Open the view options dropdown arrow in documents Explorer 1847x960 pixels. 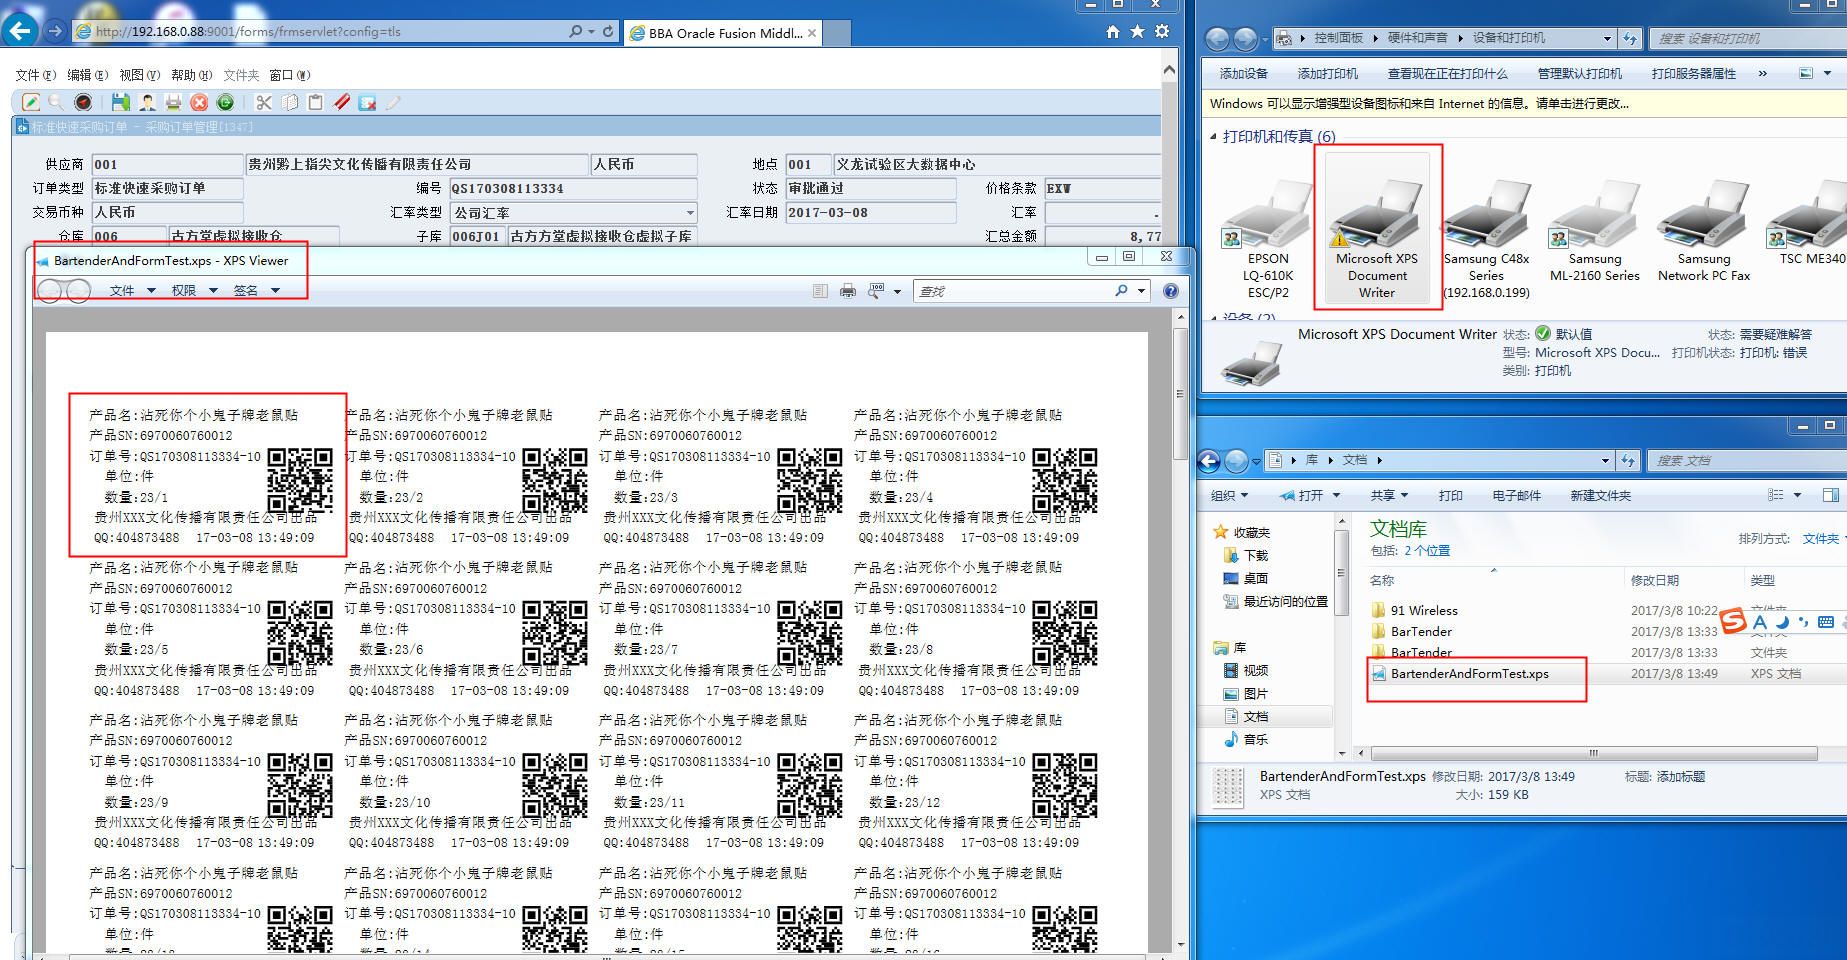point(1797,495)
